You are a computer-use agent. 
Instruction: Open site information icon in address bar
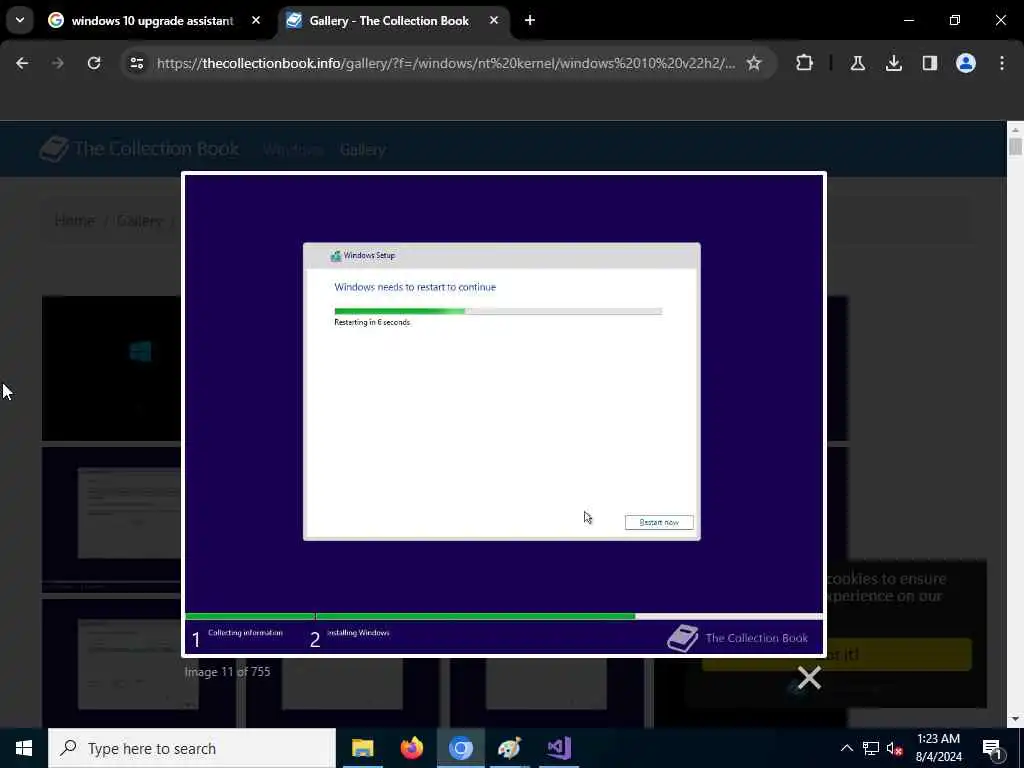pyautogui.click(x=136, y=63)
